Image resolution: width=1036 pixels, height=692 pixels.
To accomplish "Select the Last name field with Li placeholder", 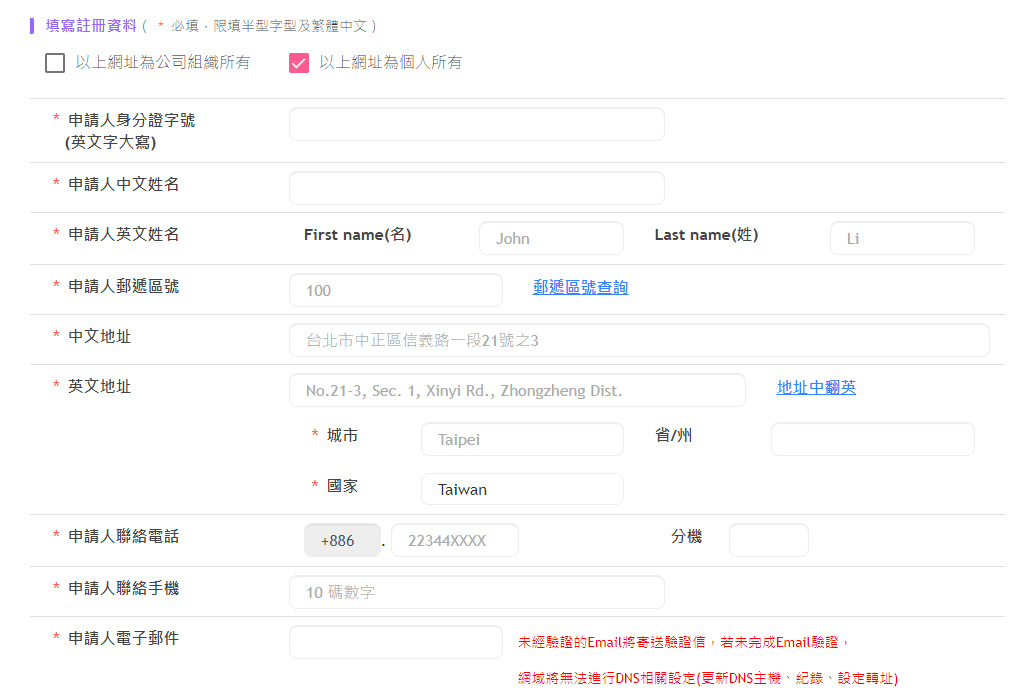I will tap(902, 239).
